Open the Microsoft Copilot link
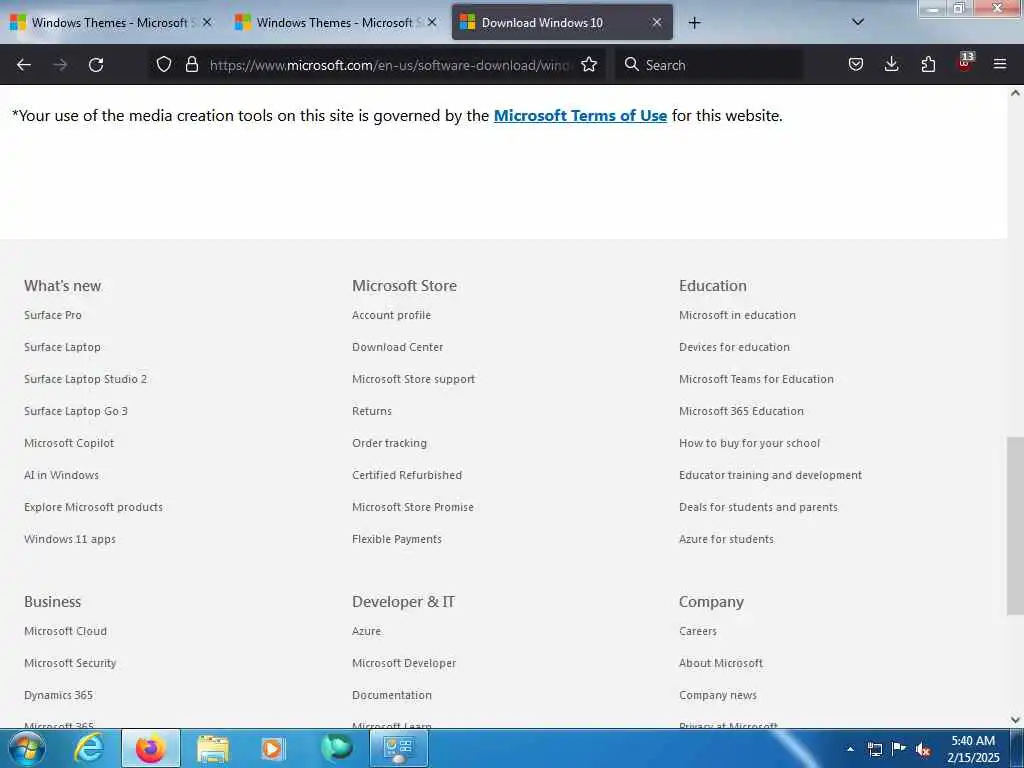The image size is (1024, 768). click(69, 443)
